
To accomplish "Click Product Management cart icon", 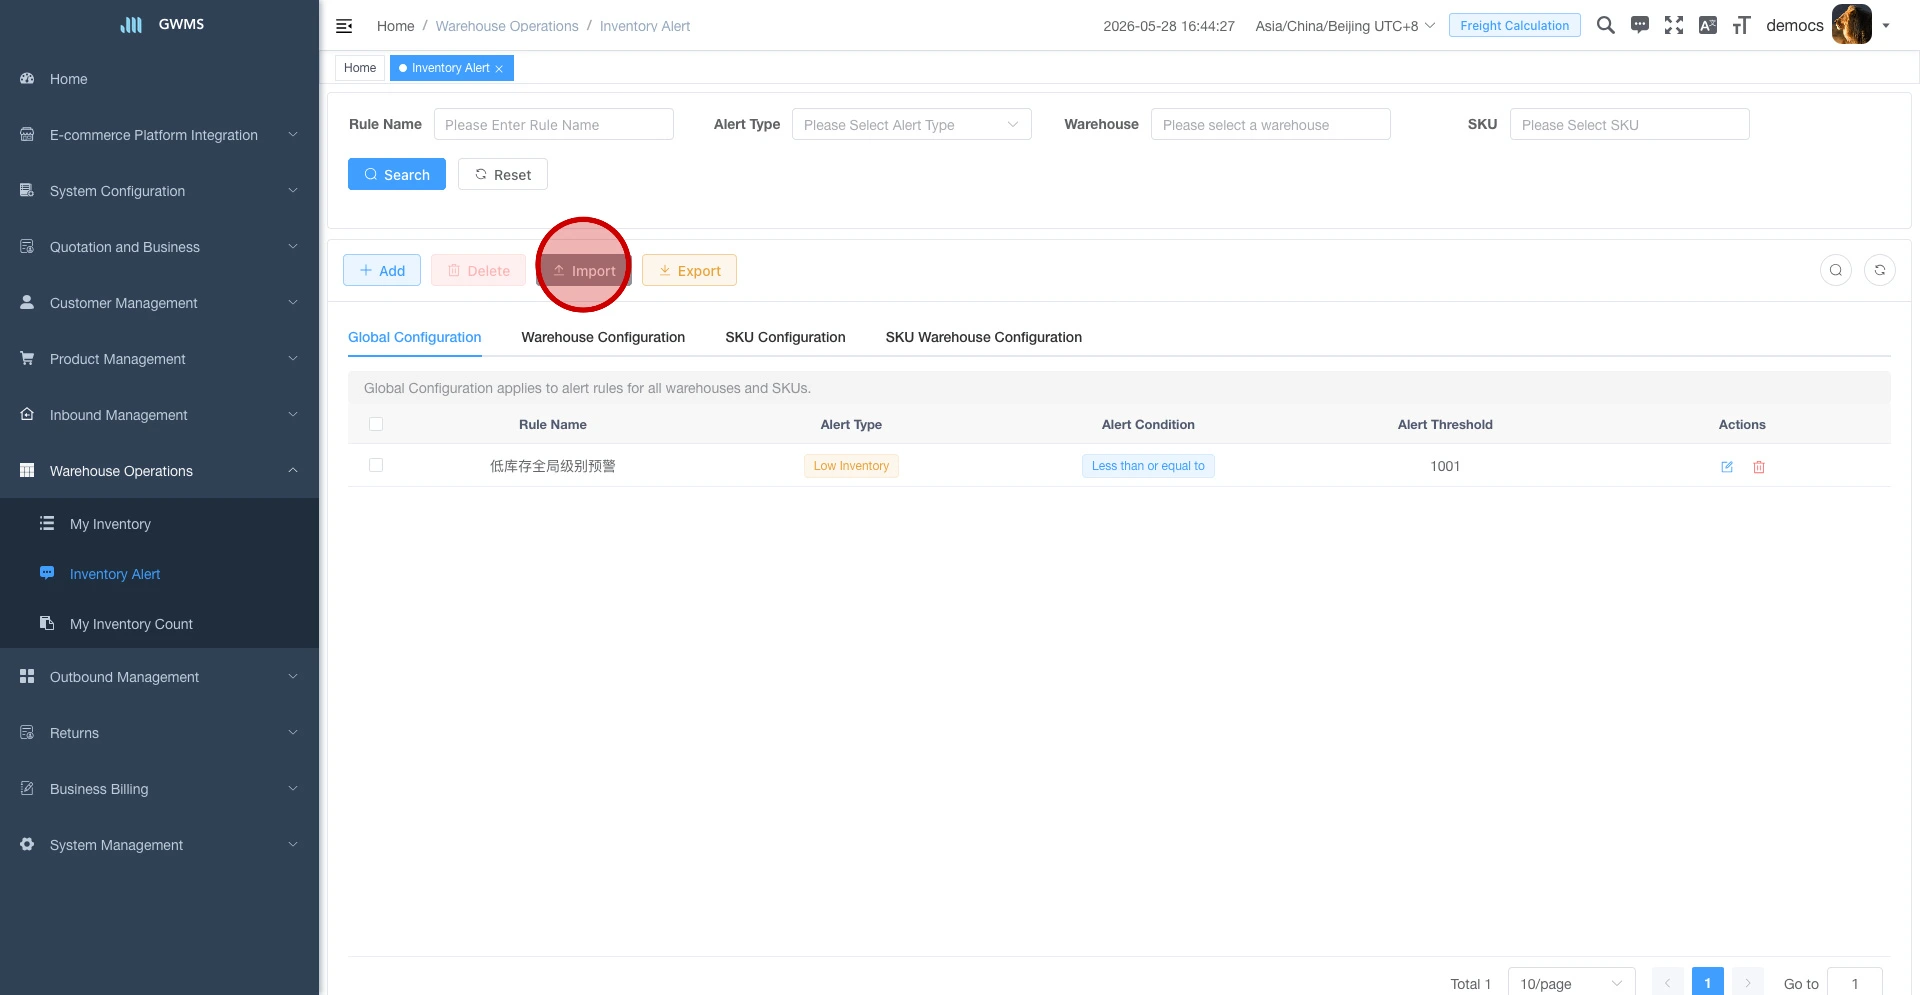I will pos(27,358).
